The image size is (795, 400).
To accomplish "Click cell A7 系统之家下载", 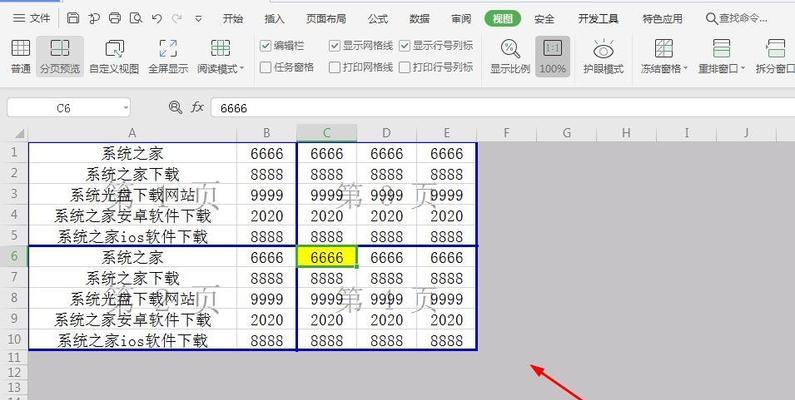I will [x=132, y=278].
